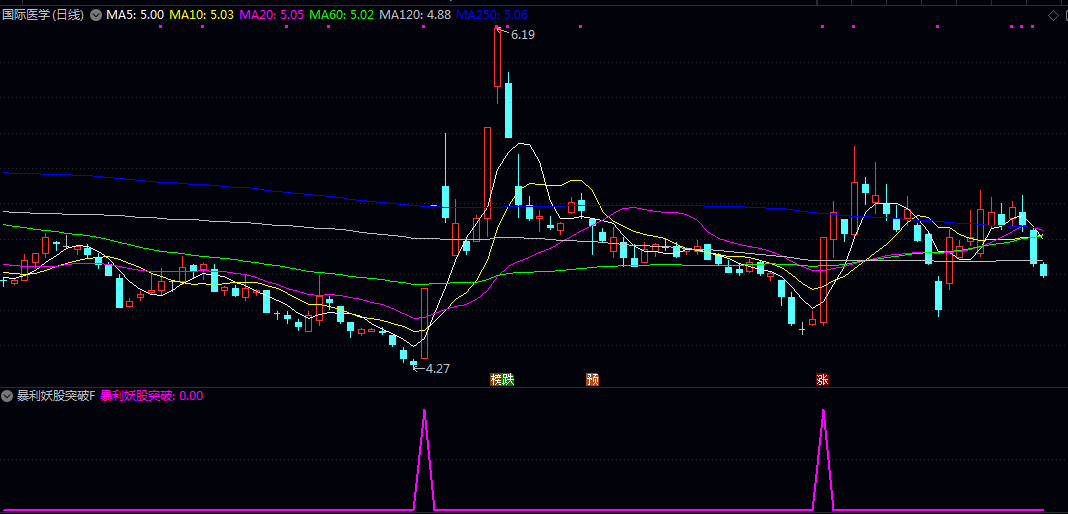Viewport: 1068px width, 514px height.
Task: Click the MA120 value label
Action: [x=415, y=14]
